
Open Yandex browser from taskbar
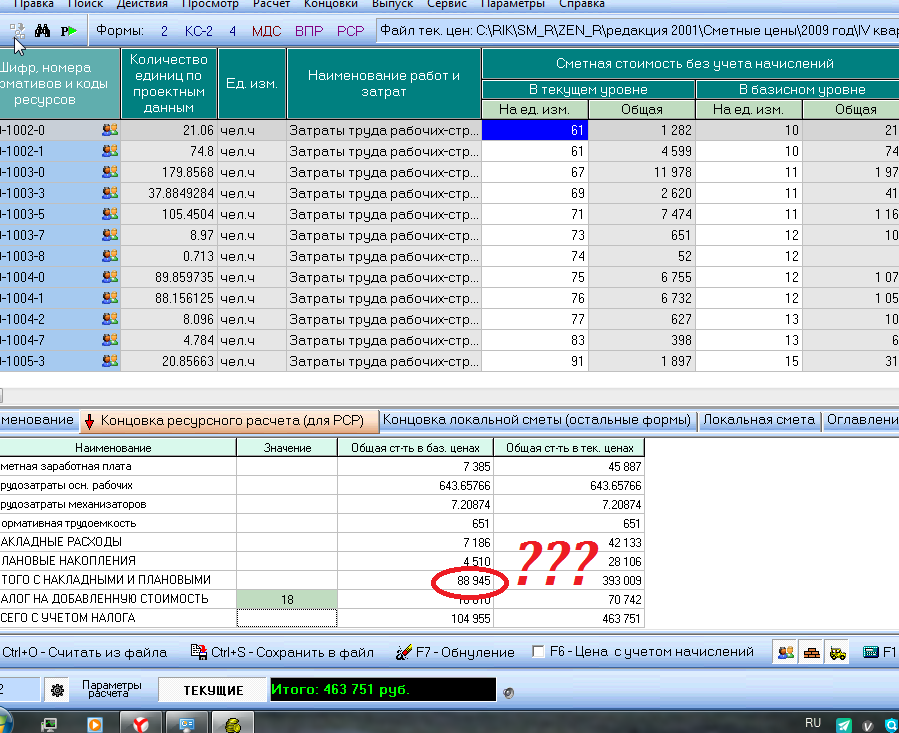[140, 723]
